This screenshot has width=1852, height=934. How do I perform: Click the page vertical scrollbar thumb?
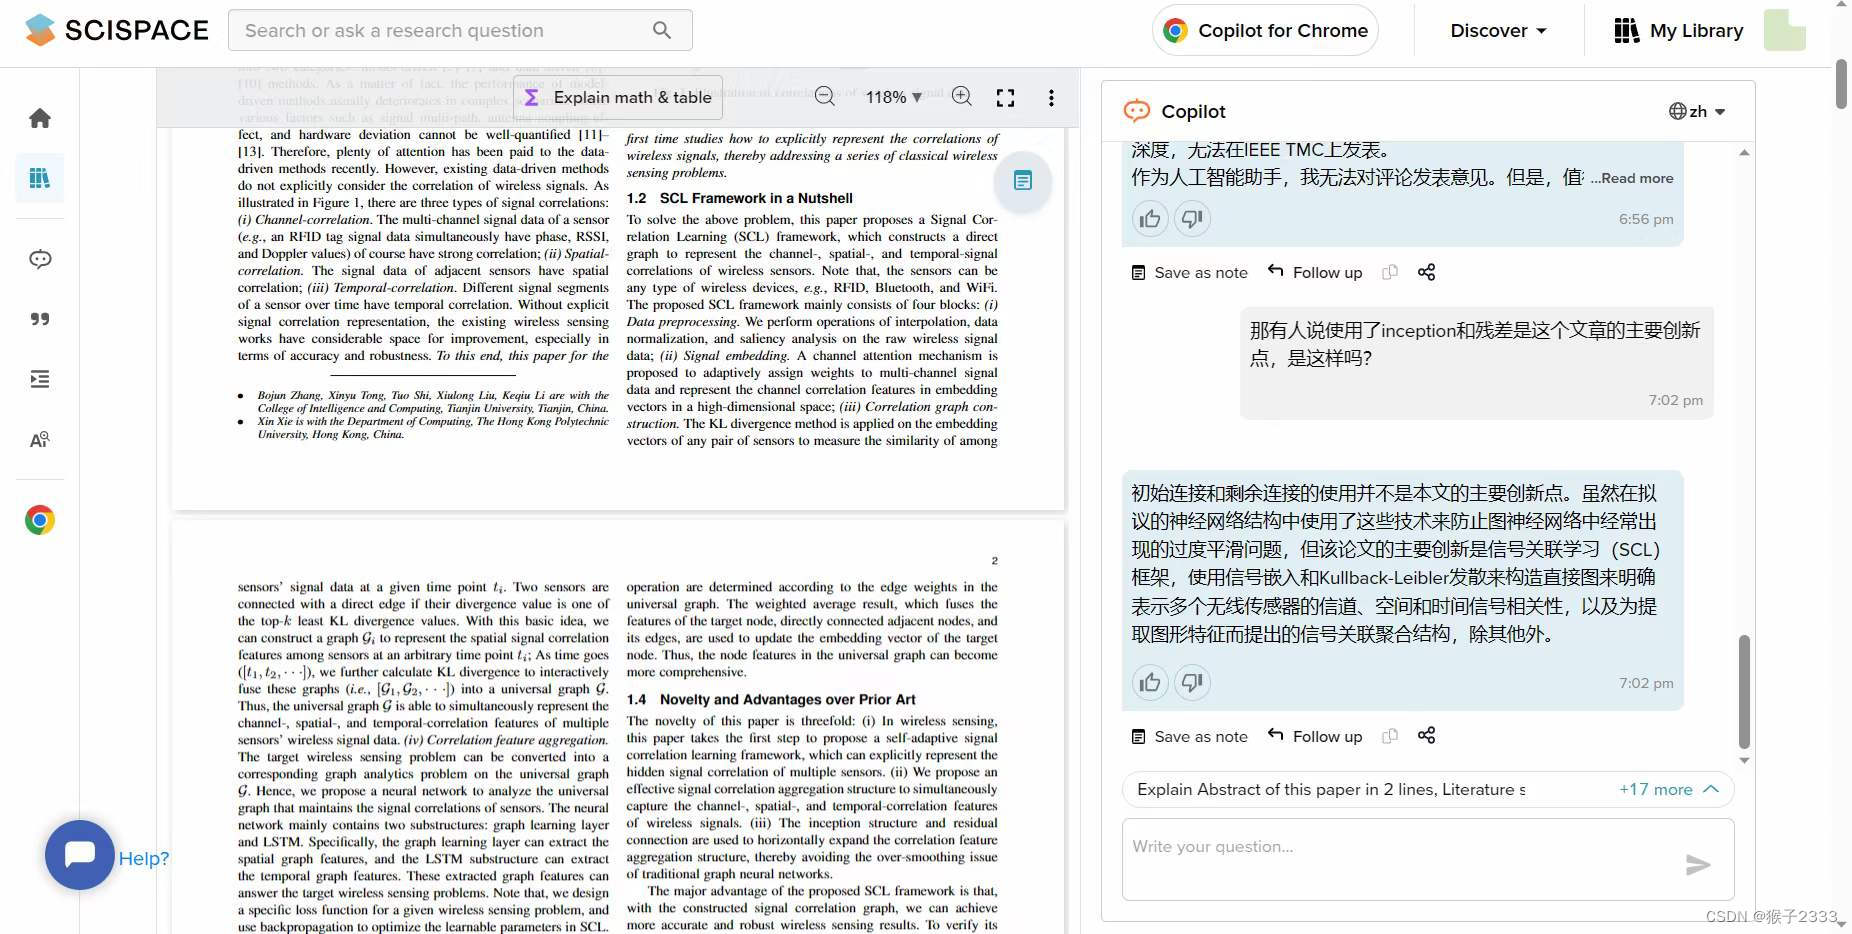coord(1841,84)
